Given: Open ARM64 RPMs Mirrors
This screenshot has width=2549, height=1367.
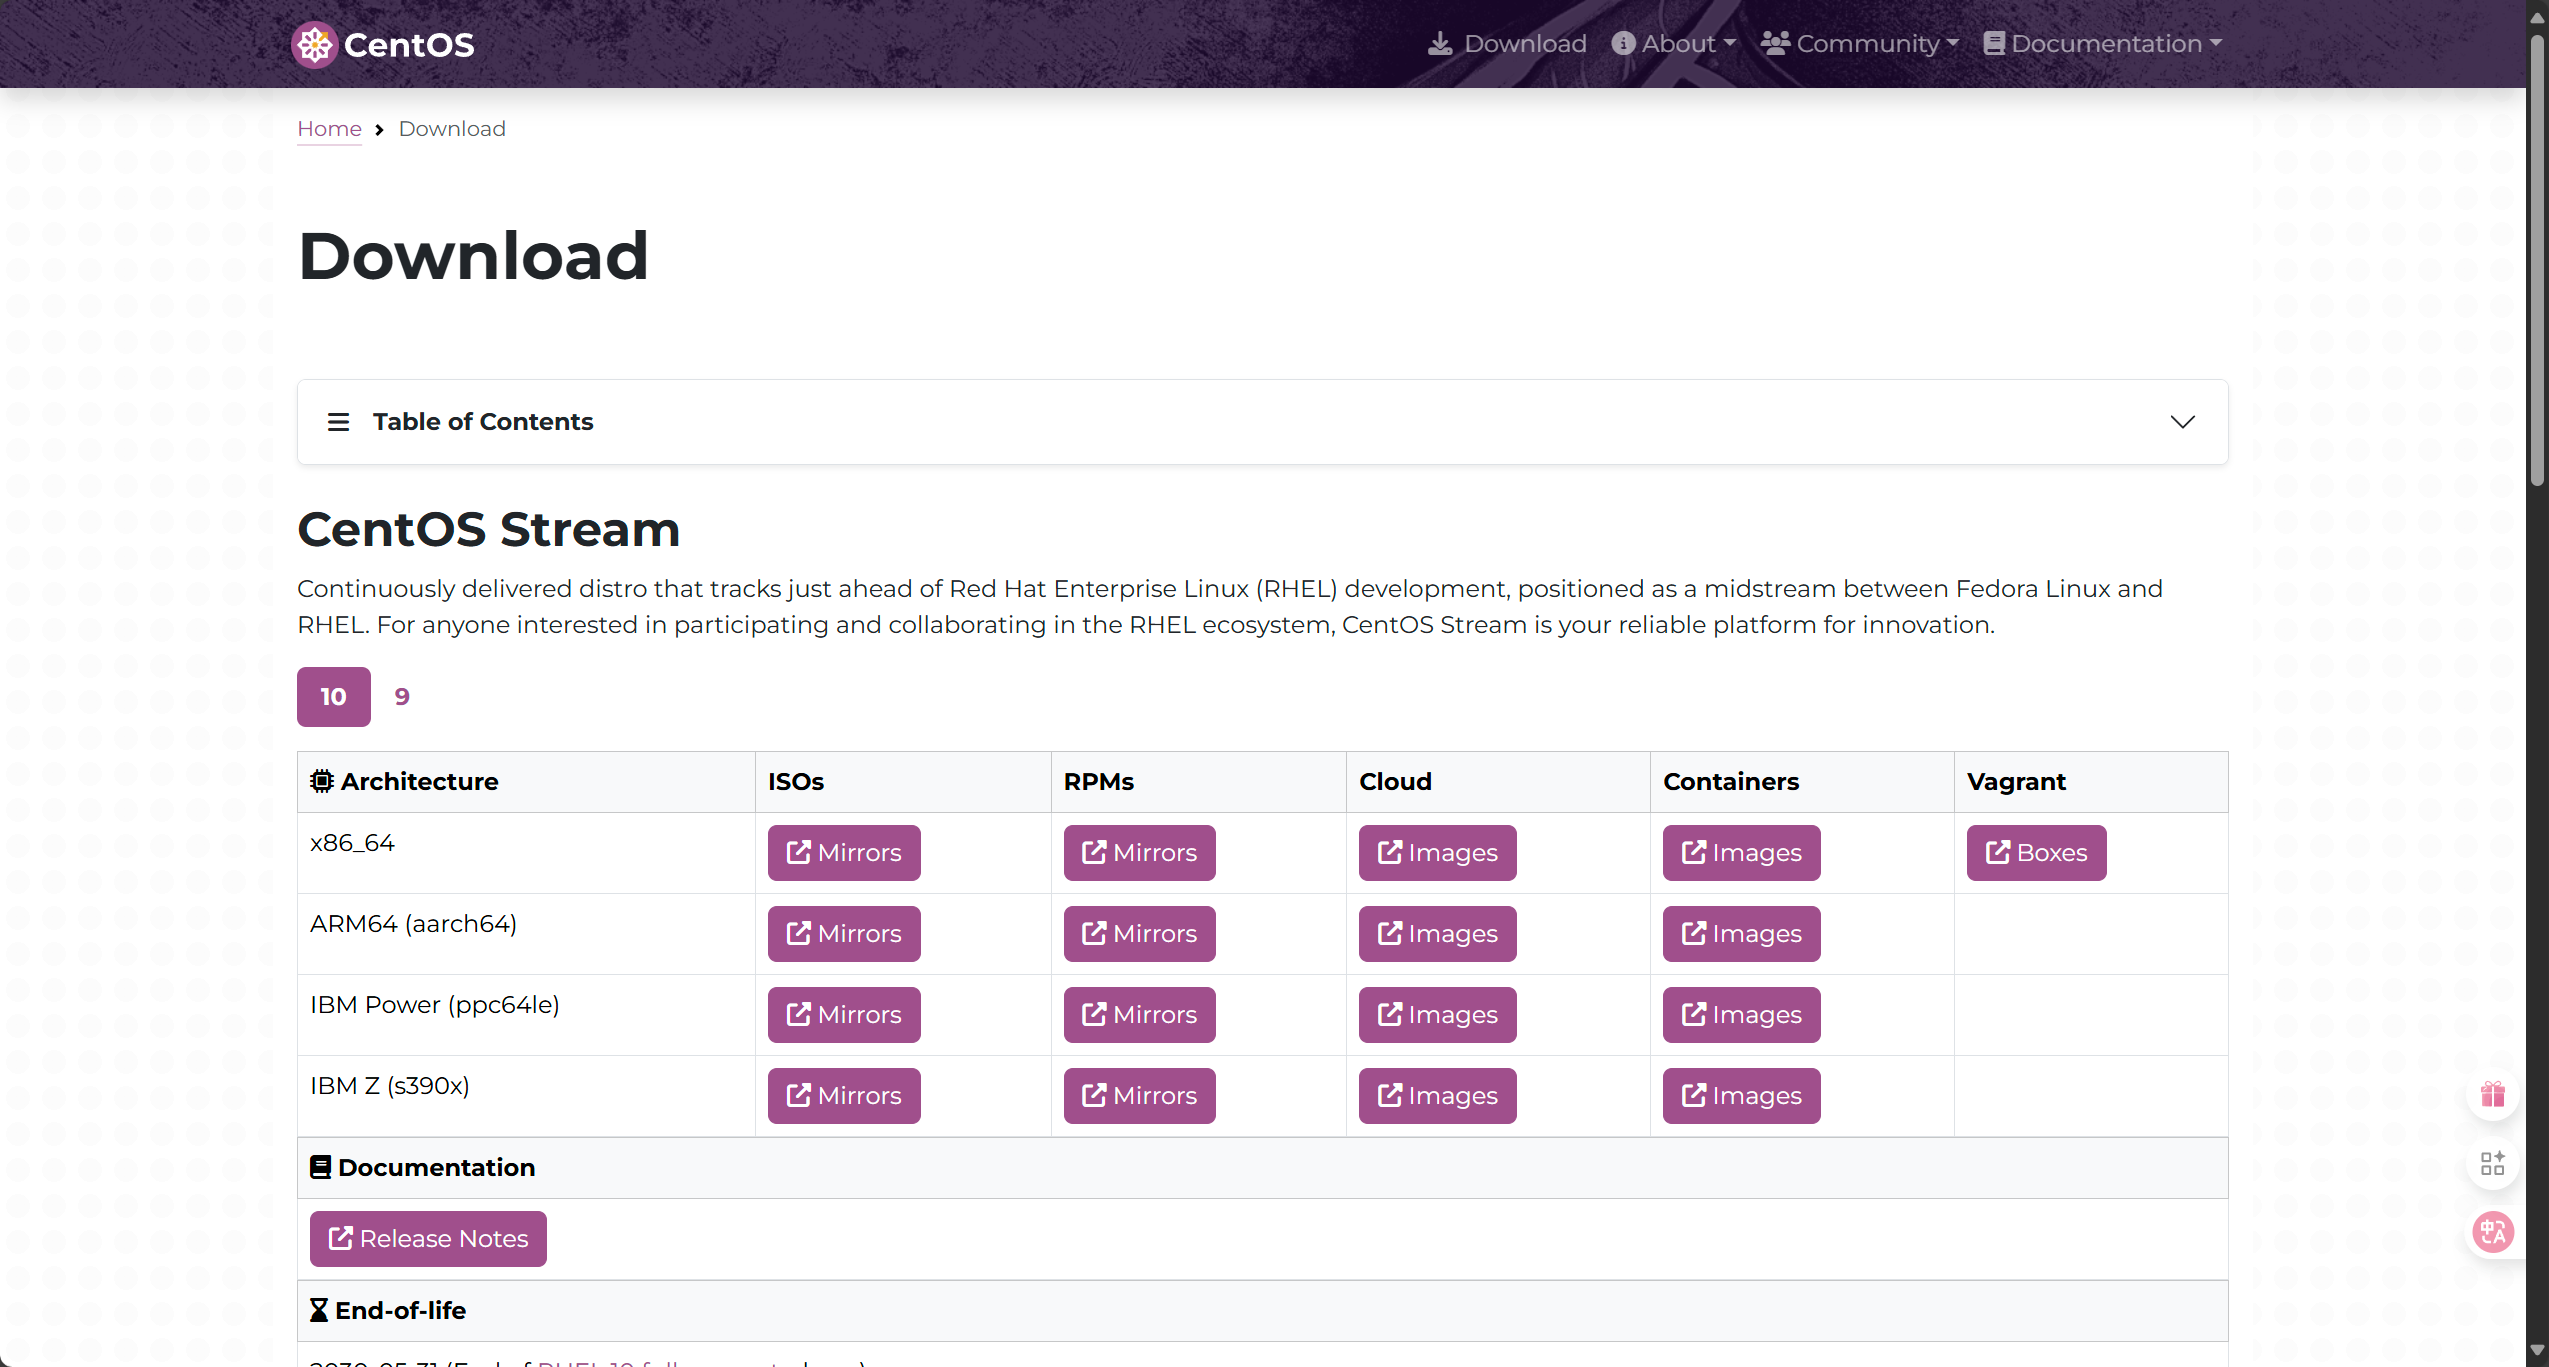Looking at the screenshot, I should pos(1140,934).
